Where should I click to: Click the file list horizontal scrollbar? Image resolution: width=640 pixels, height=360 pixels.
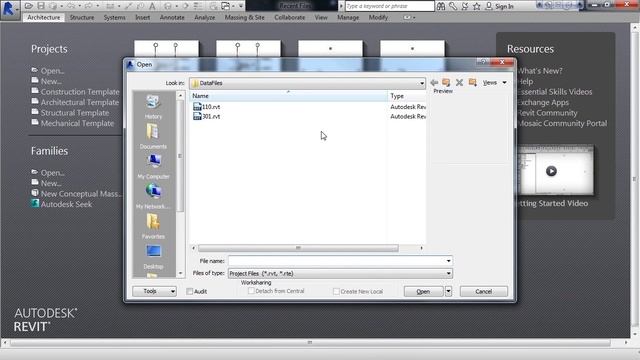coord(298,248)
